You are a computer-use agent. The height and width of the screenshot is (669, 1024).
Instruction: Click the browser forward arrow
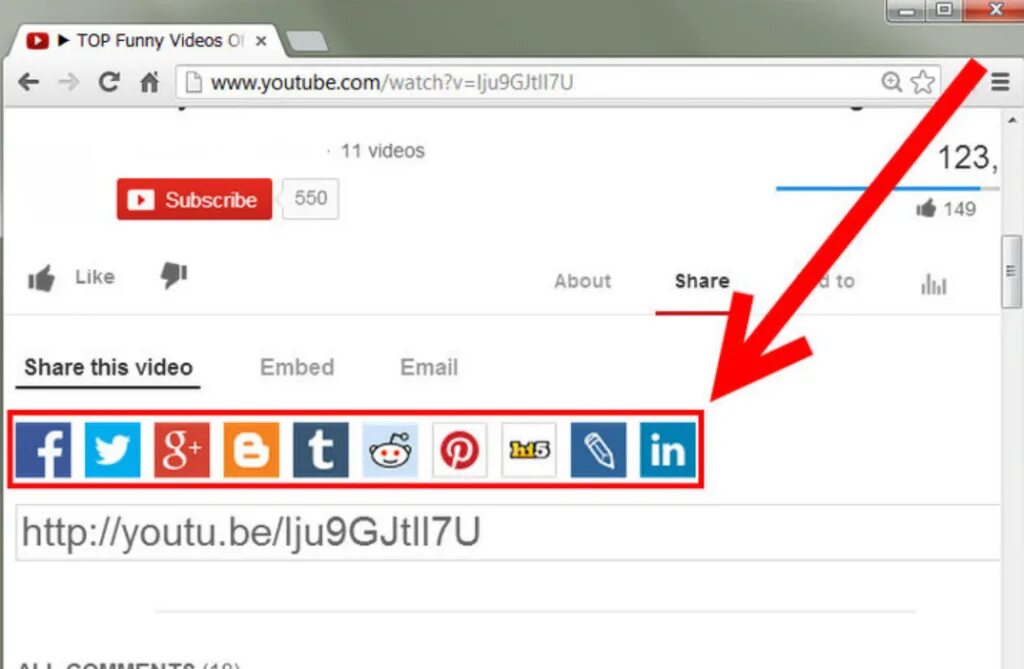(69, 82)
